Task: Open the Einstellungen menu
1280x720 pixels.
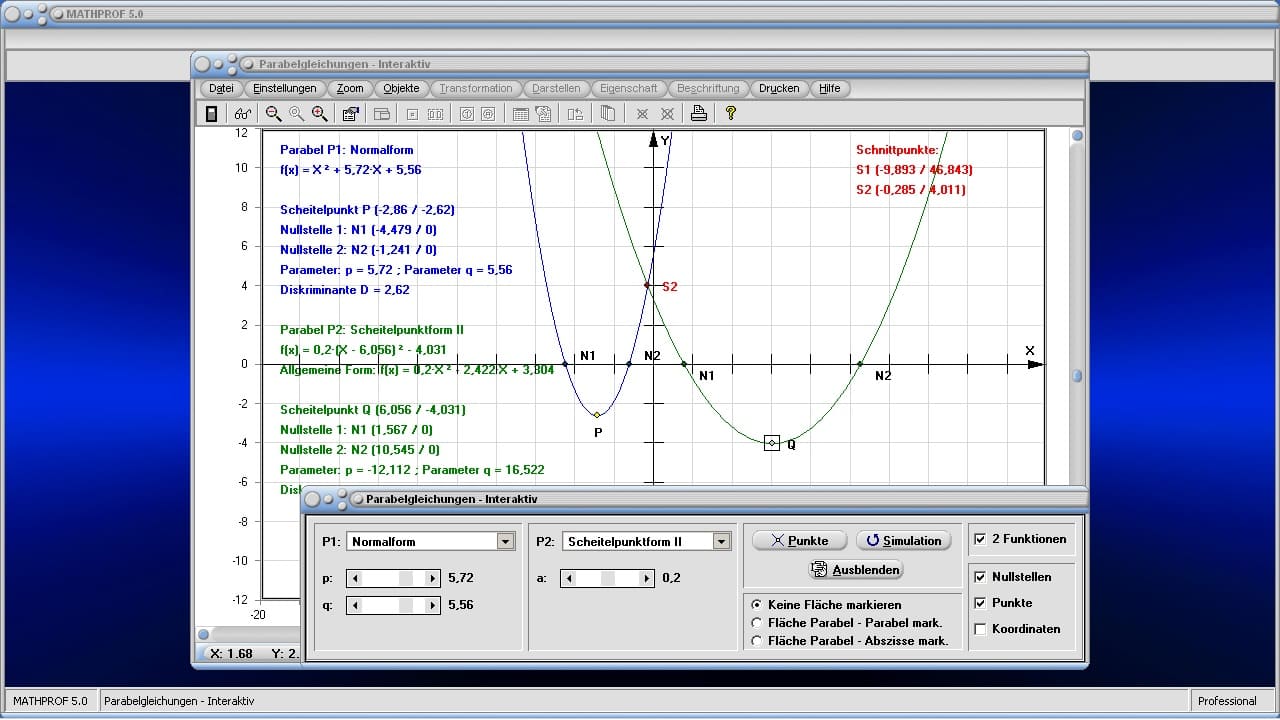Action: pos(285,88)
